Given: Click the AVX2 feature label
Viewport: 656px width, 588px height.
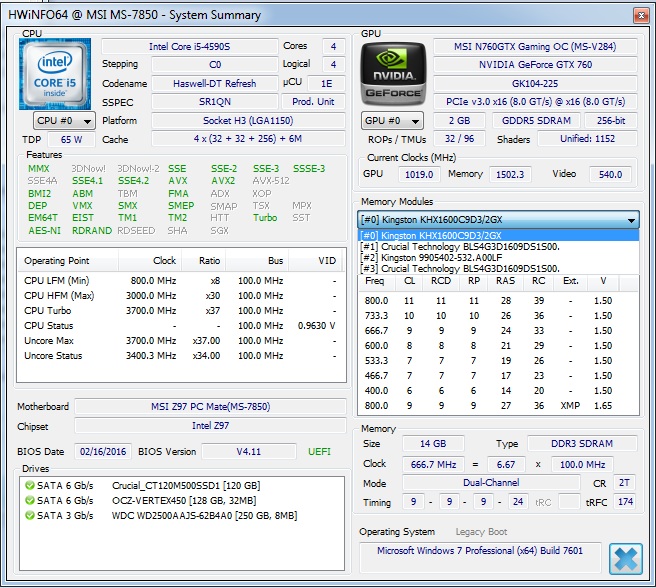Looking at the screenshot, I should (223, 181).
